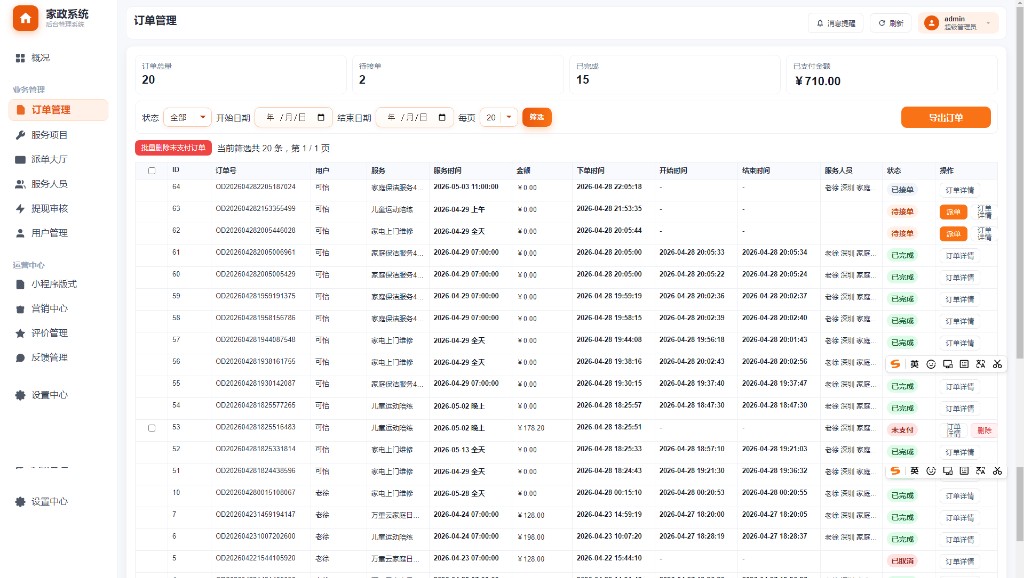Click the 已接单 status badge
This screenshot has width=1024, height=578.
(x=903, y=190)
